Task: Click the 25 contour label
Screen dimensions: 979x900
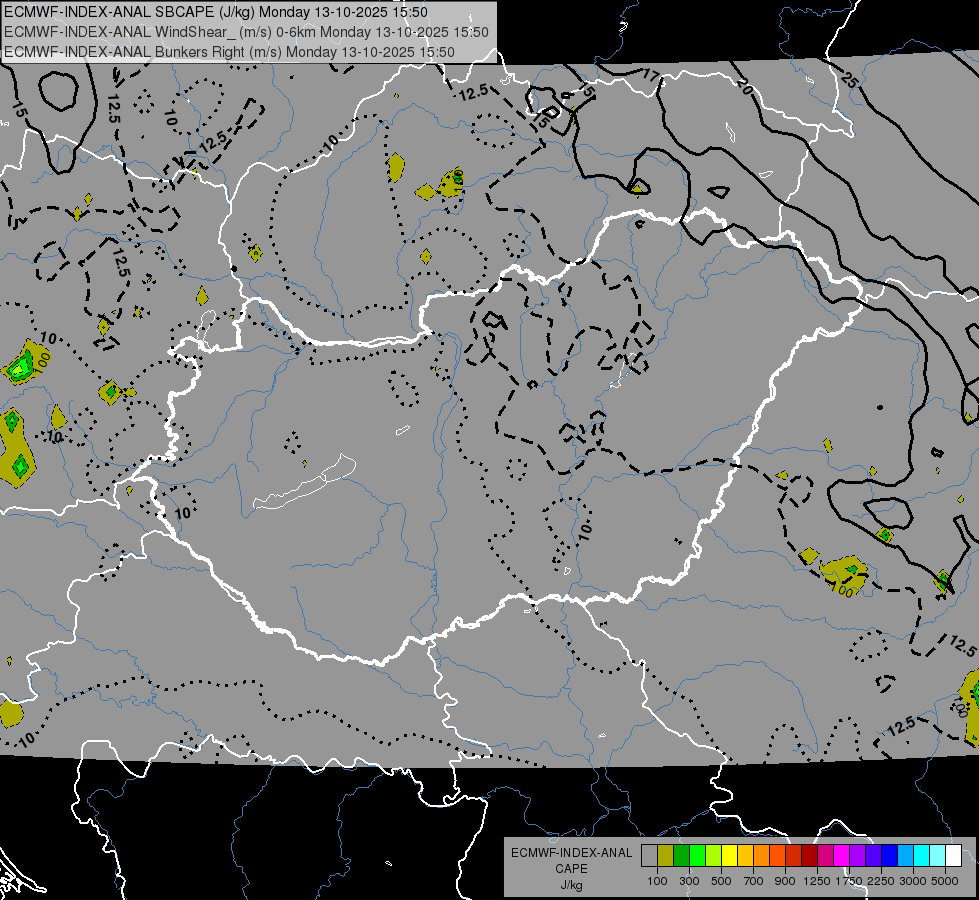Action: click(849, 79)
